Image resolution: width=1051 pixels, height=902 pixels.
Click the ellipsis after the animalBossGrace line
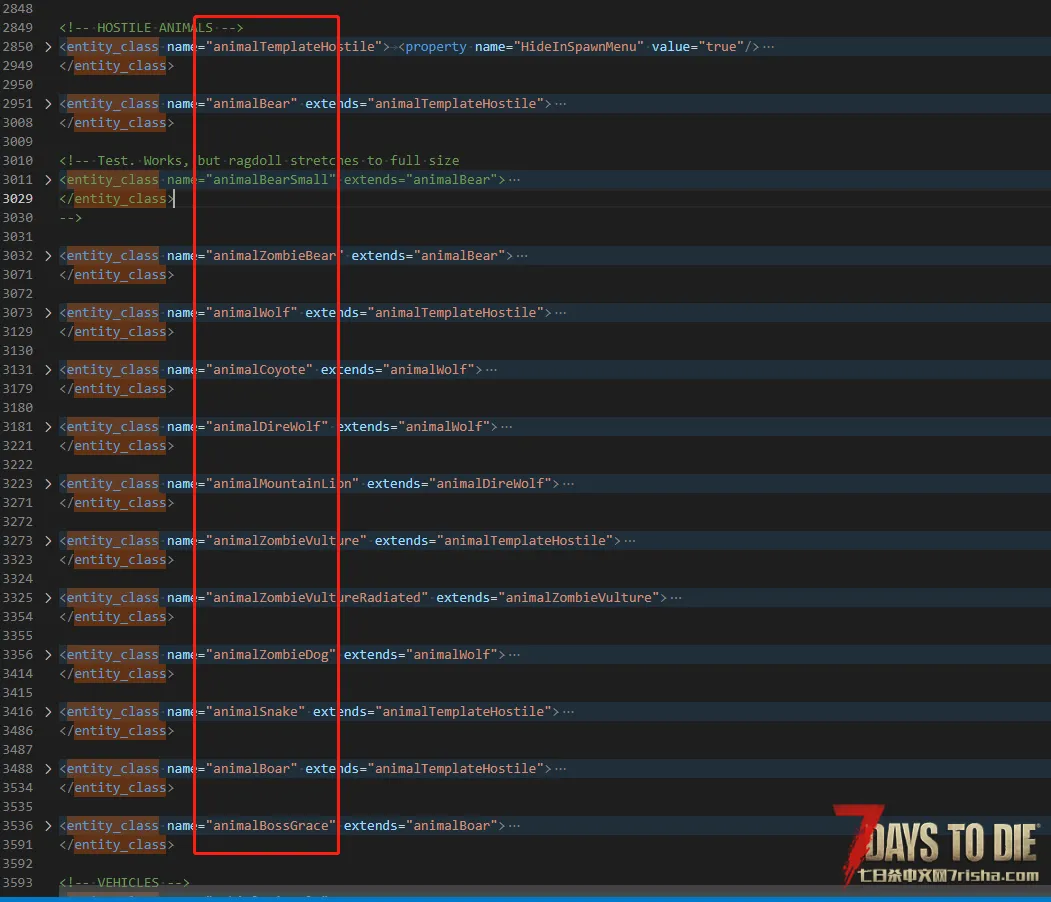[x=515, y=826]
